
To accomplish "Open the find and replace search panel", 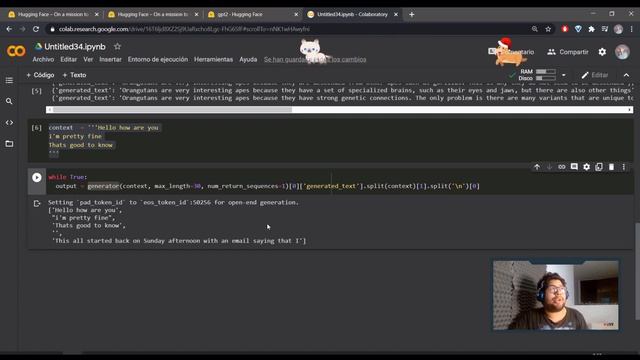I will click(x=9, y=101).
